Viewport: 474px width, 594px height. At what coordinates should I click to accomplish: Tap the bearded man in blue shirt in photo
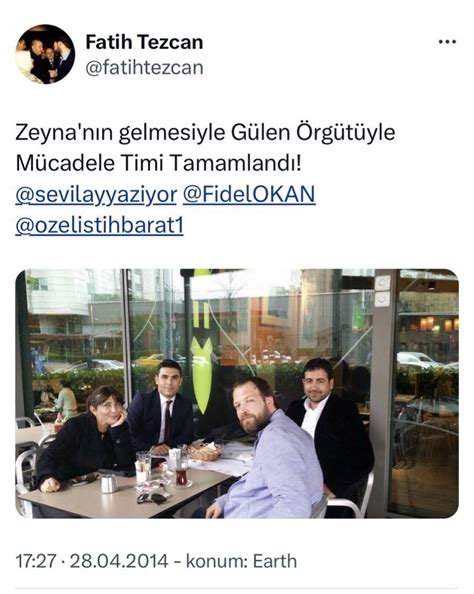coord(265,447)
